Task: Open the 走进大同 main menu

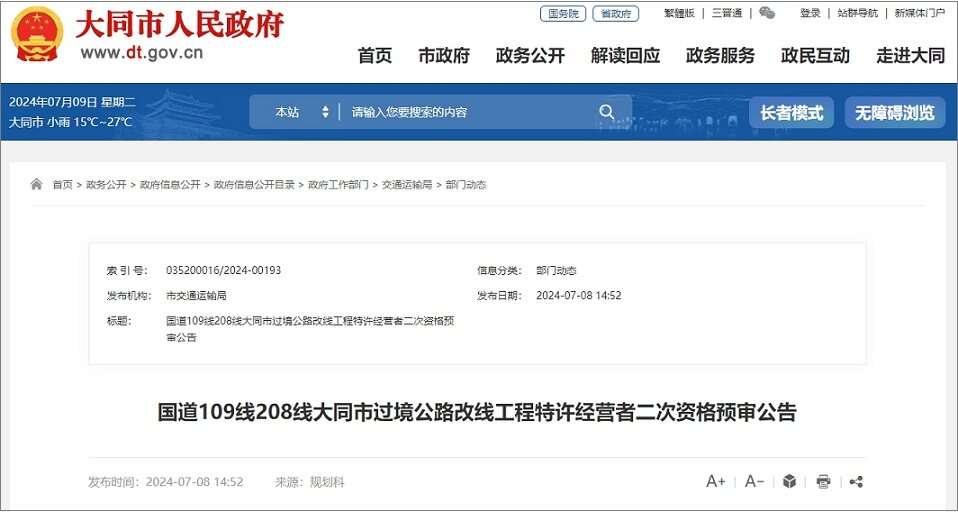Action: click(910, 56)
